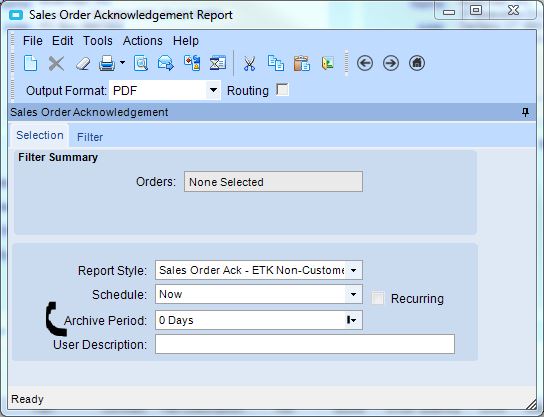Expand the Report Style dropdown
Image resolution: width=544 pixels, height=417 pixels.
coord(353,270)
